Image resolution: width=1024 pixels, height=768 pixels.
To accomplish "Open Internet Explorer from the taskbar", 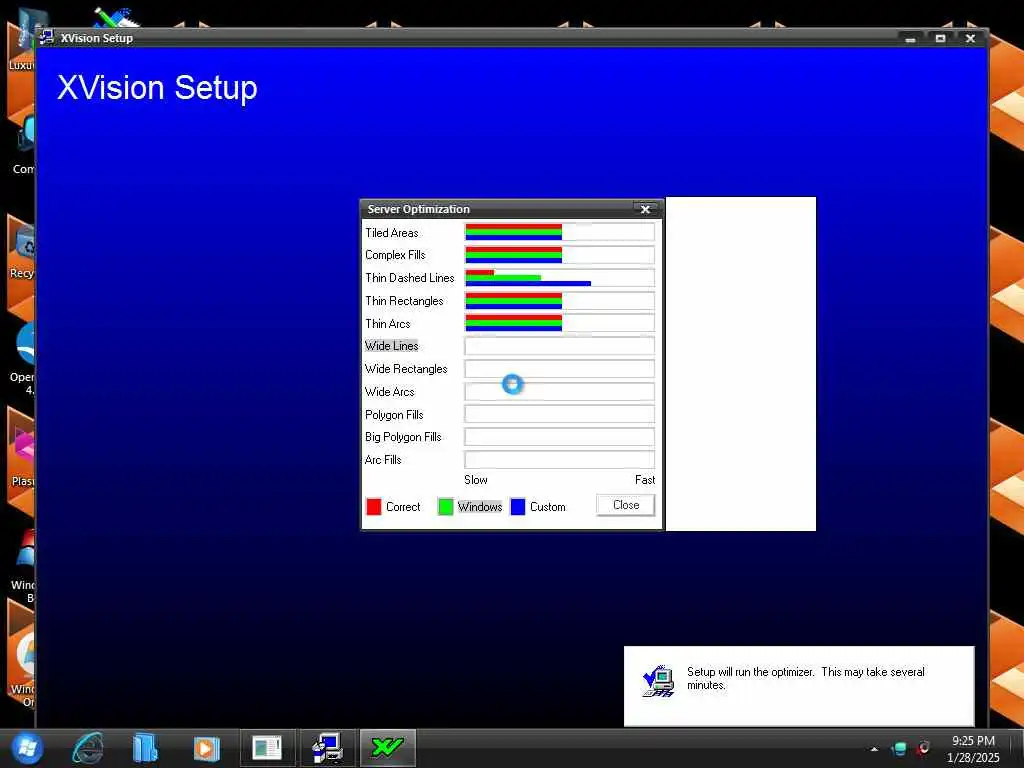I will [x=88, y=748].
